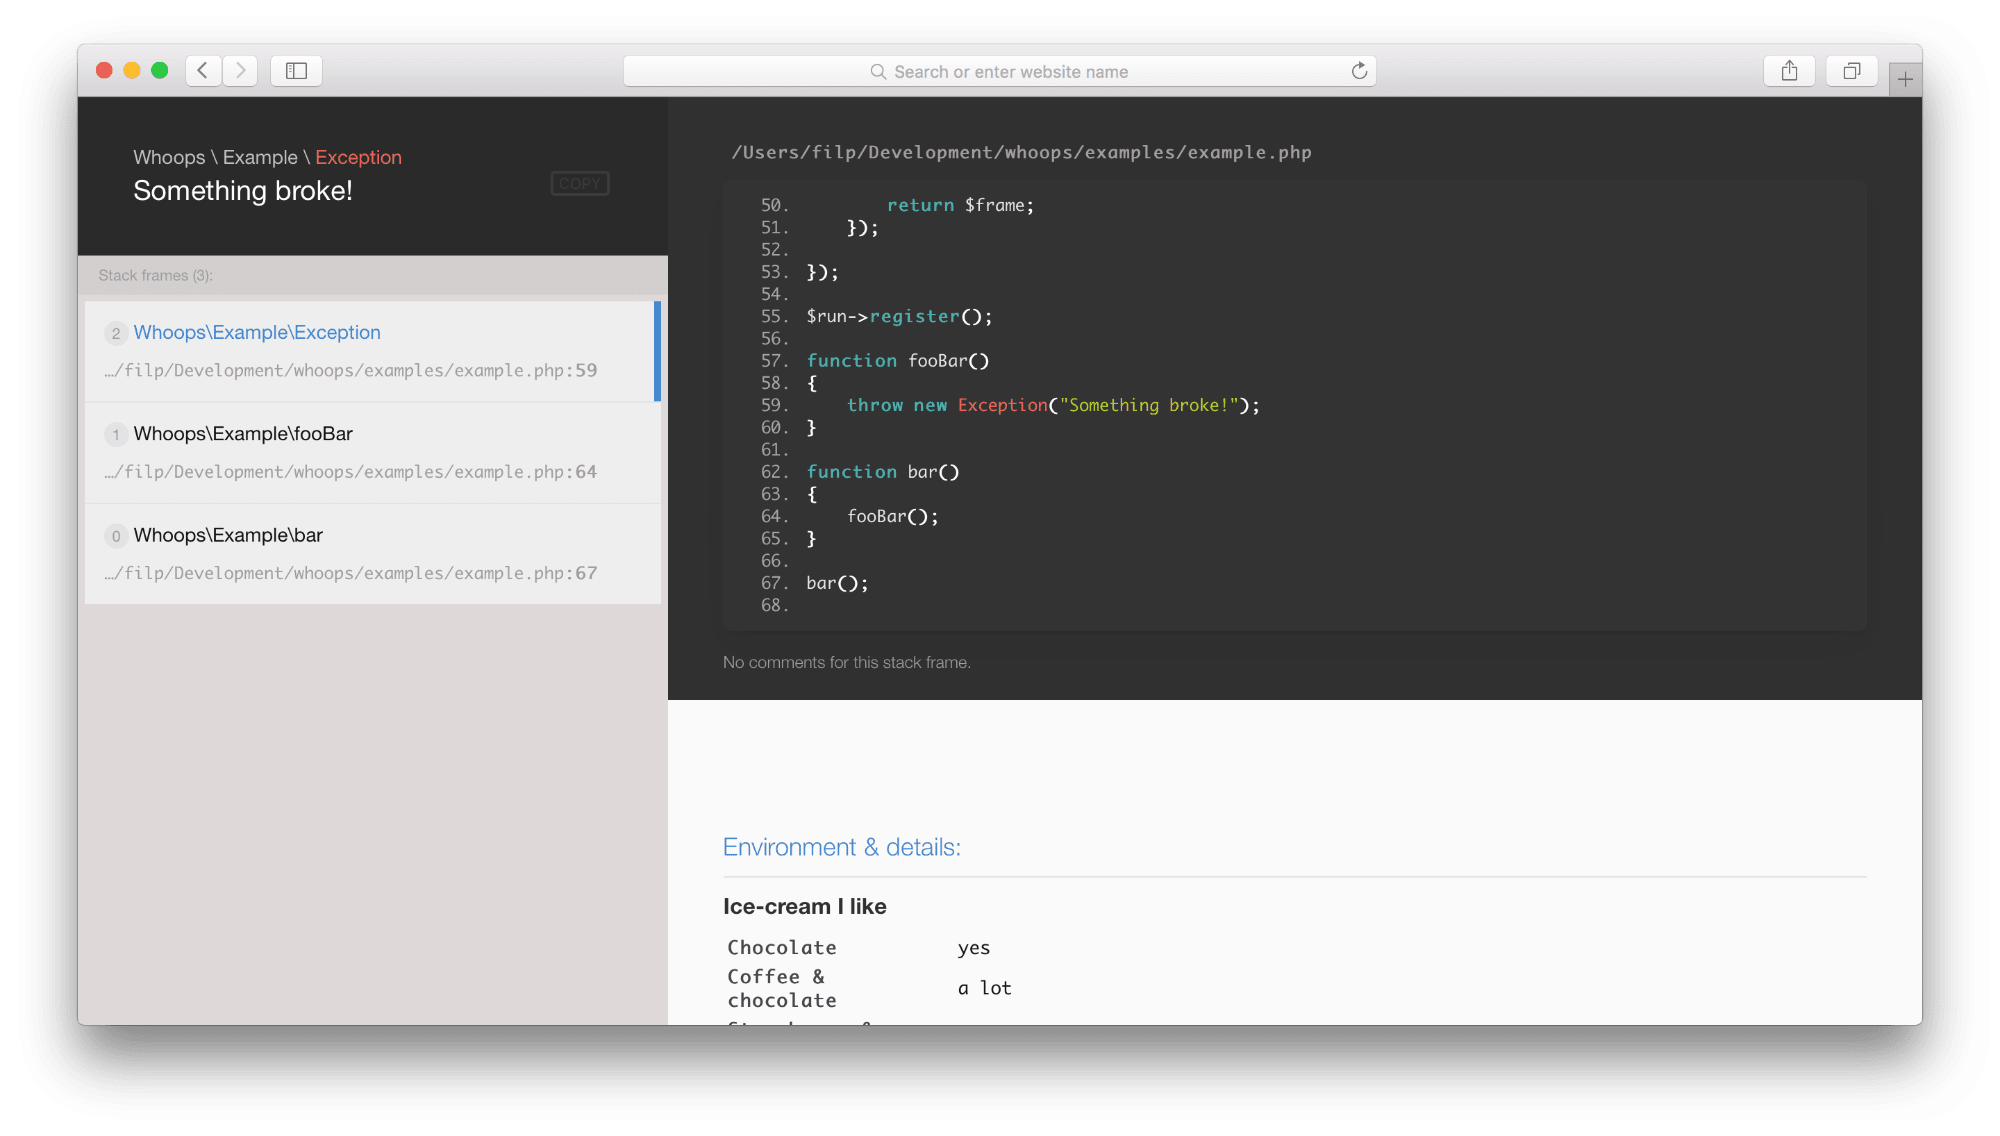Click the sidebar toggle icon
This screenshot has width=2000, height=1136.
(x=297, y=70)
